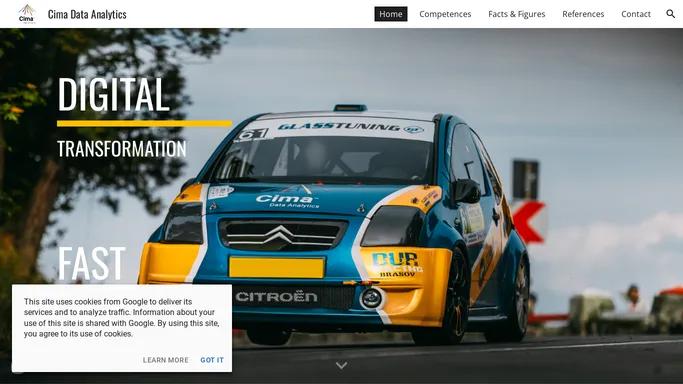
Task: Click the down chevron below hero image
Action: pyautogui.click(x=342, y=365)
